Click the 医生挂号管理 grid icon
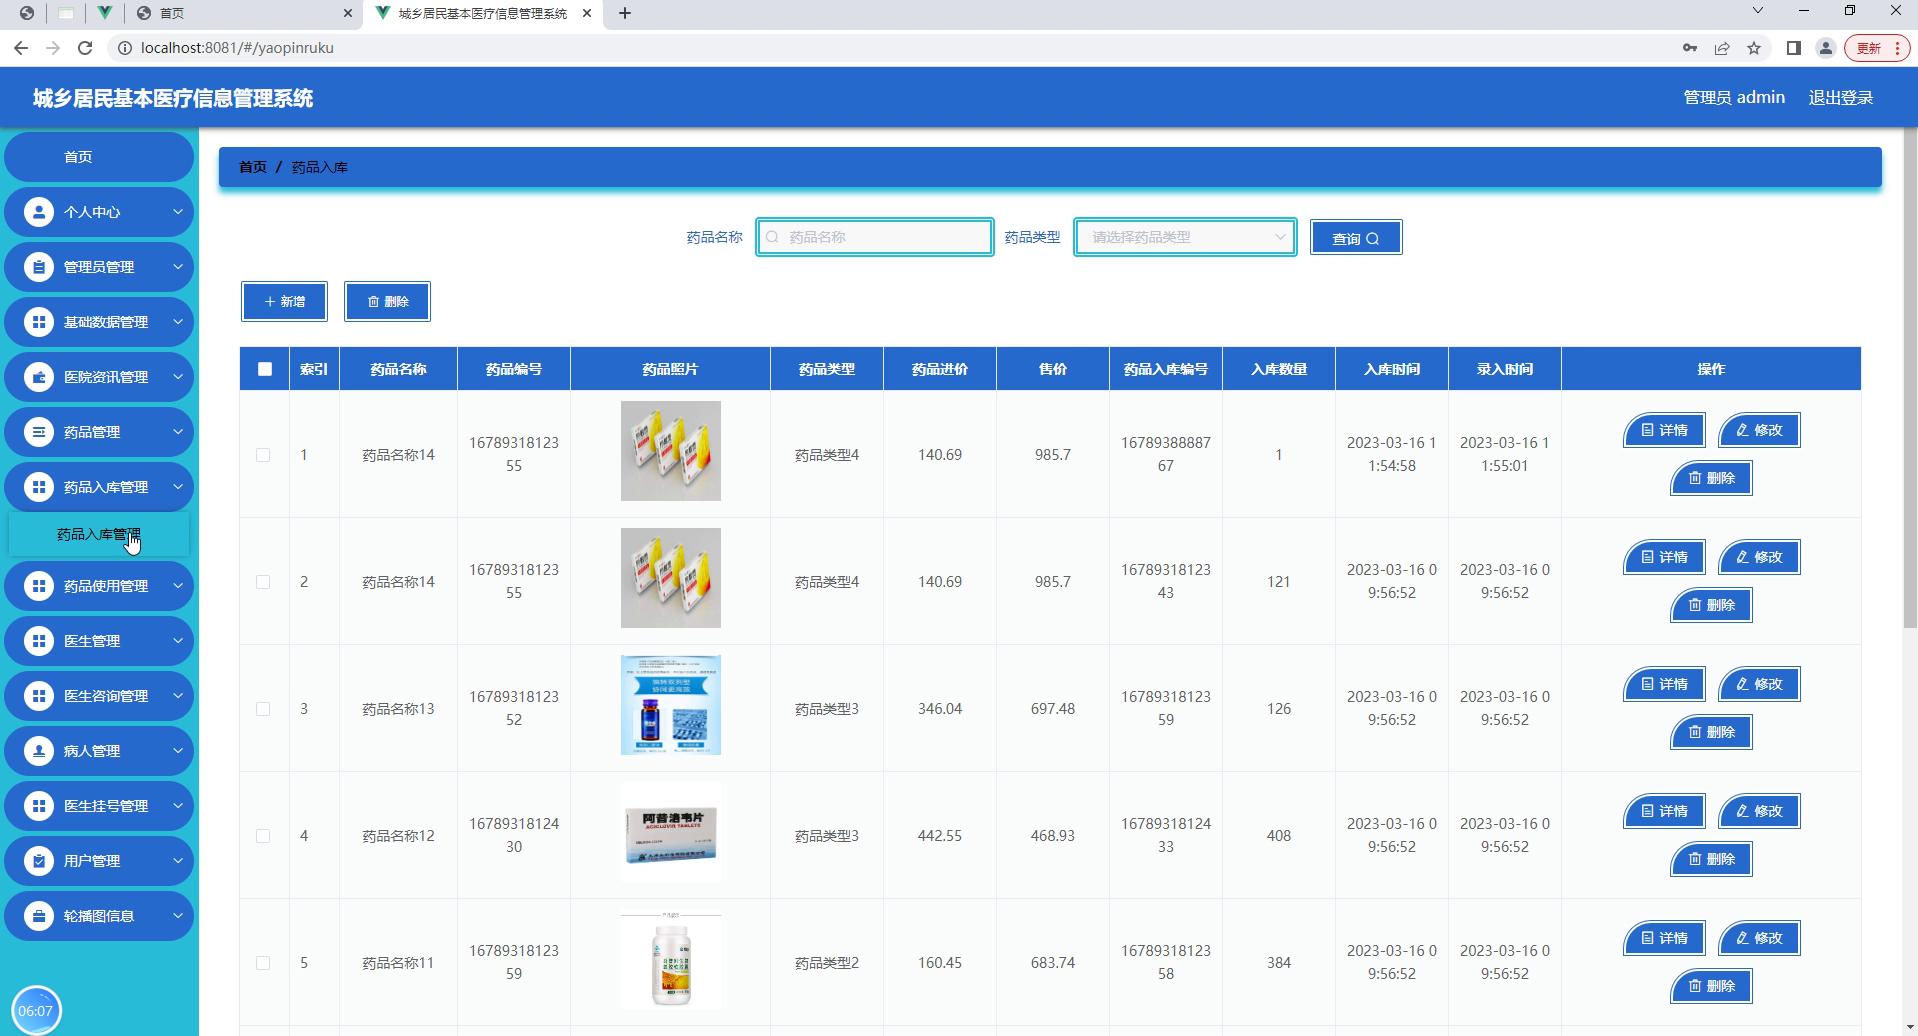The height and width of the screenshot is (1036, 1918). click(39, 806)
